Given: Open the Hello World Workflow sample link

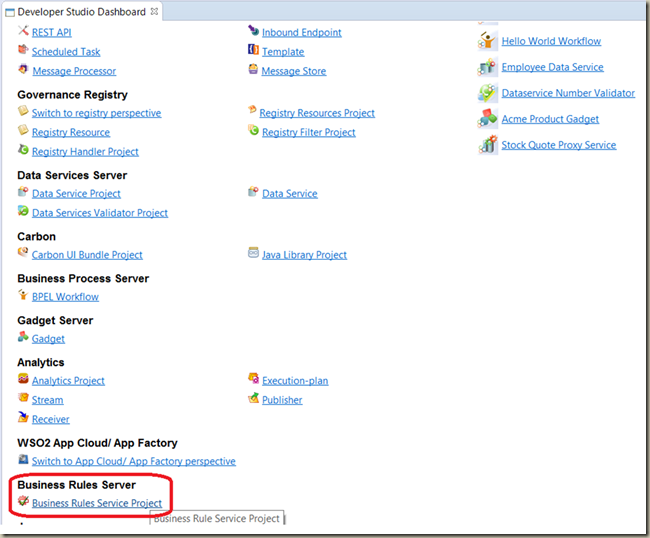Looking at the screenshot, I should click(x=551, y=41).
